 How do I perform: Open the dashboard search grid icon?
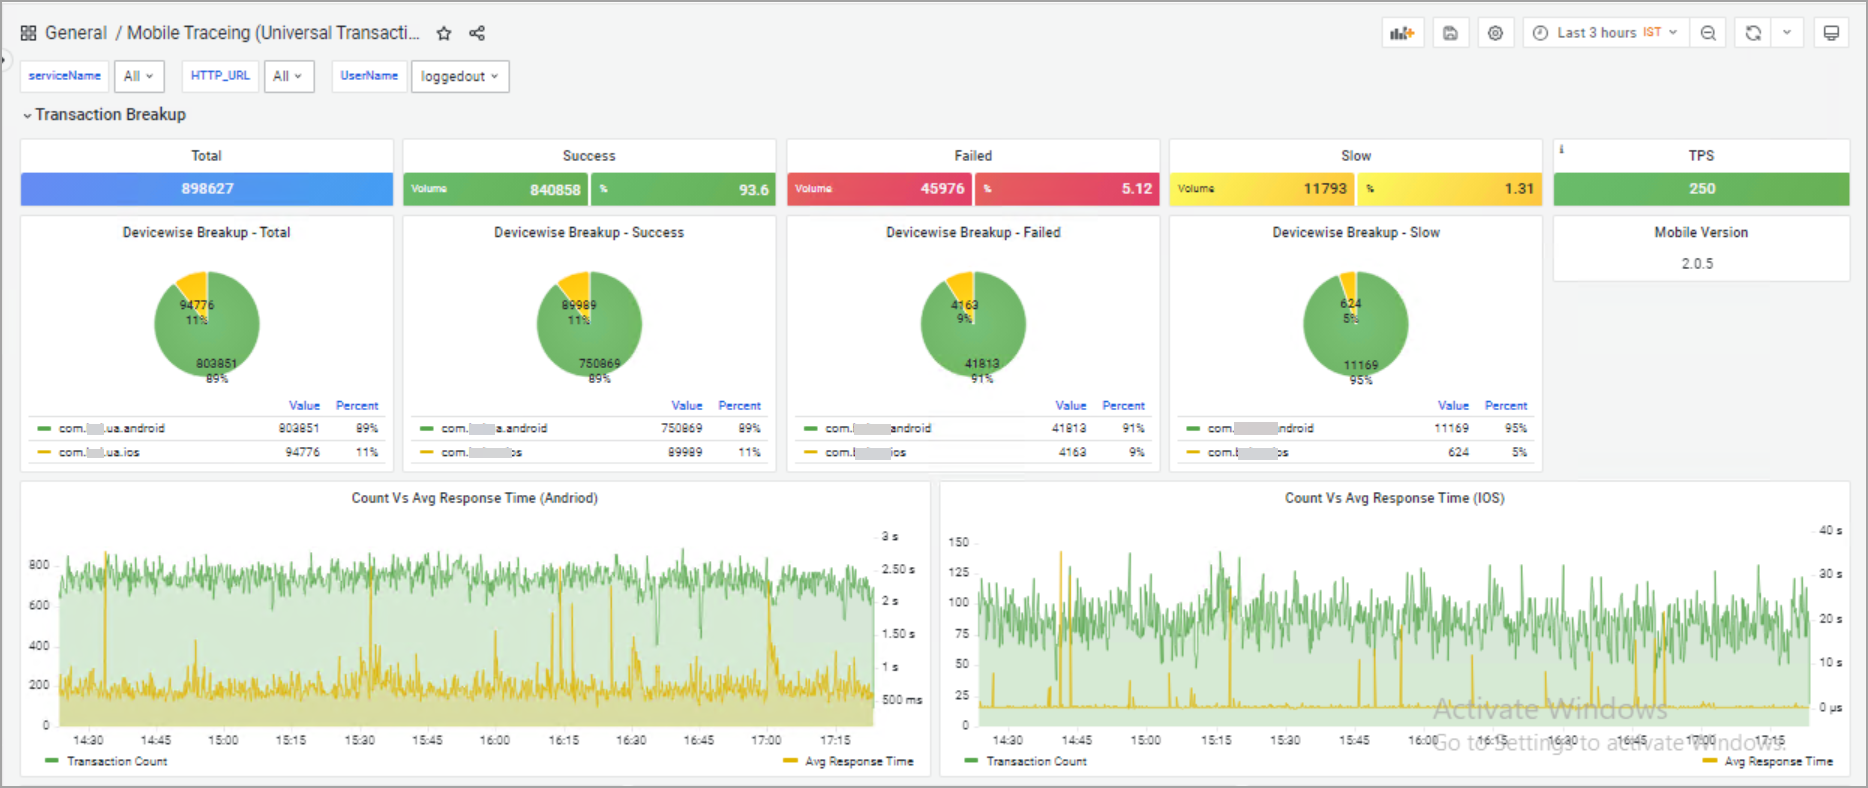click(28, 33)
